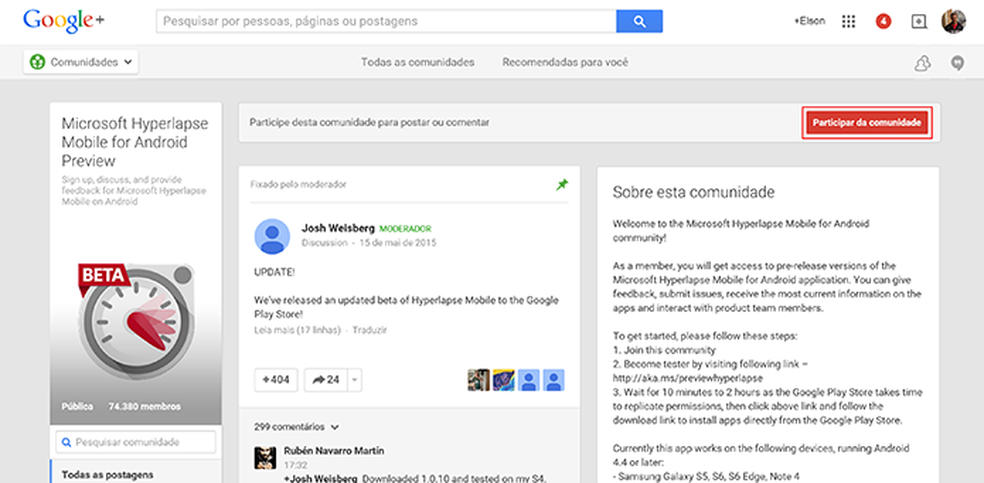This screenshot has width=984, height=483.
Task: Click the green Communities icon
Action: 38,62
